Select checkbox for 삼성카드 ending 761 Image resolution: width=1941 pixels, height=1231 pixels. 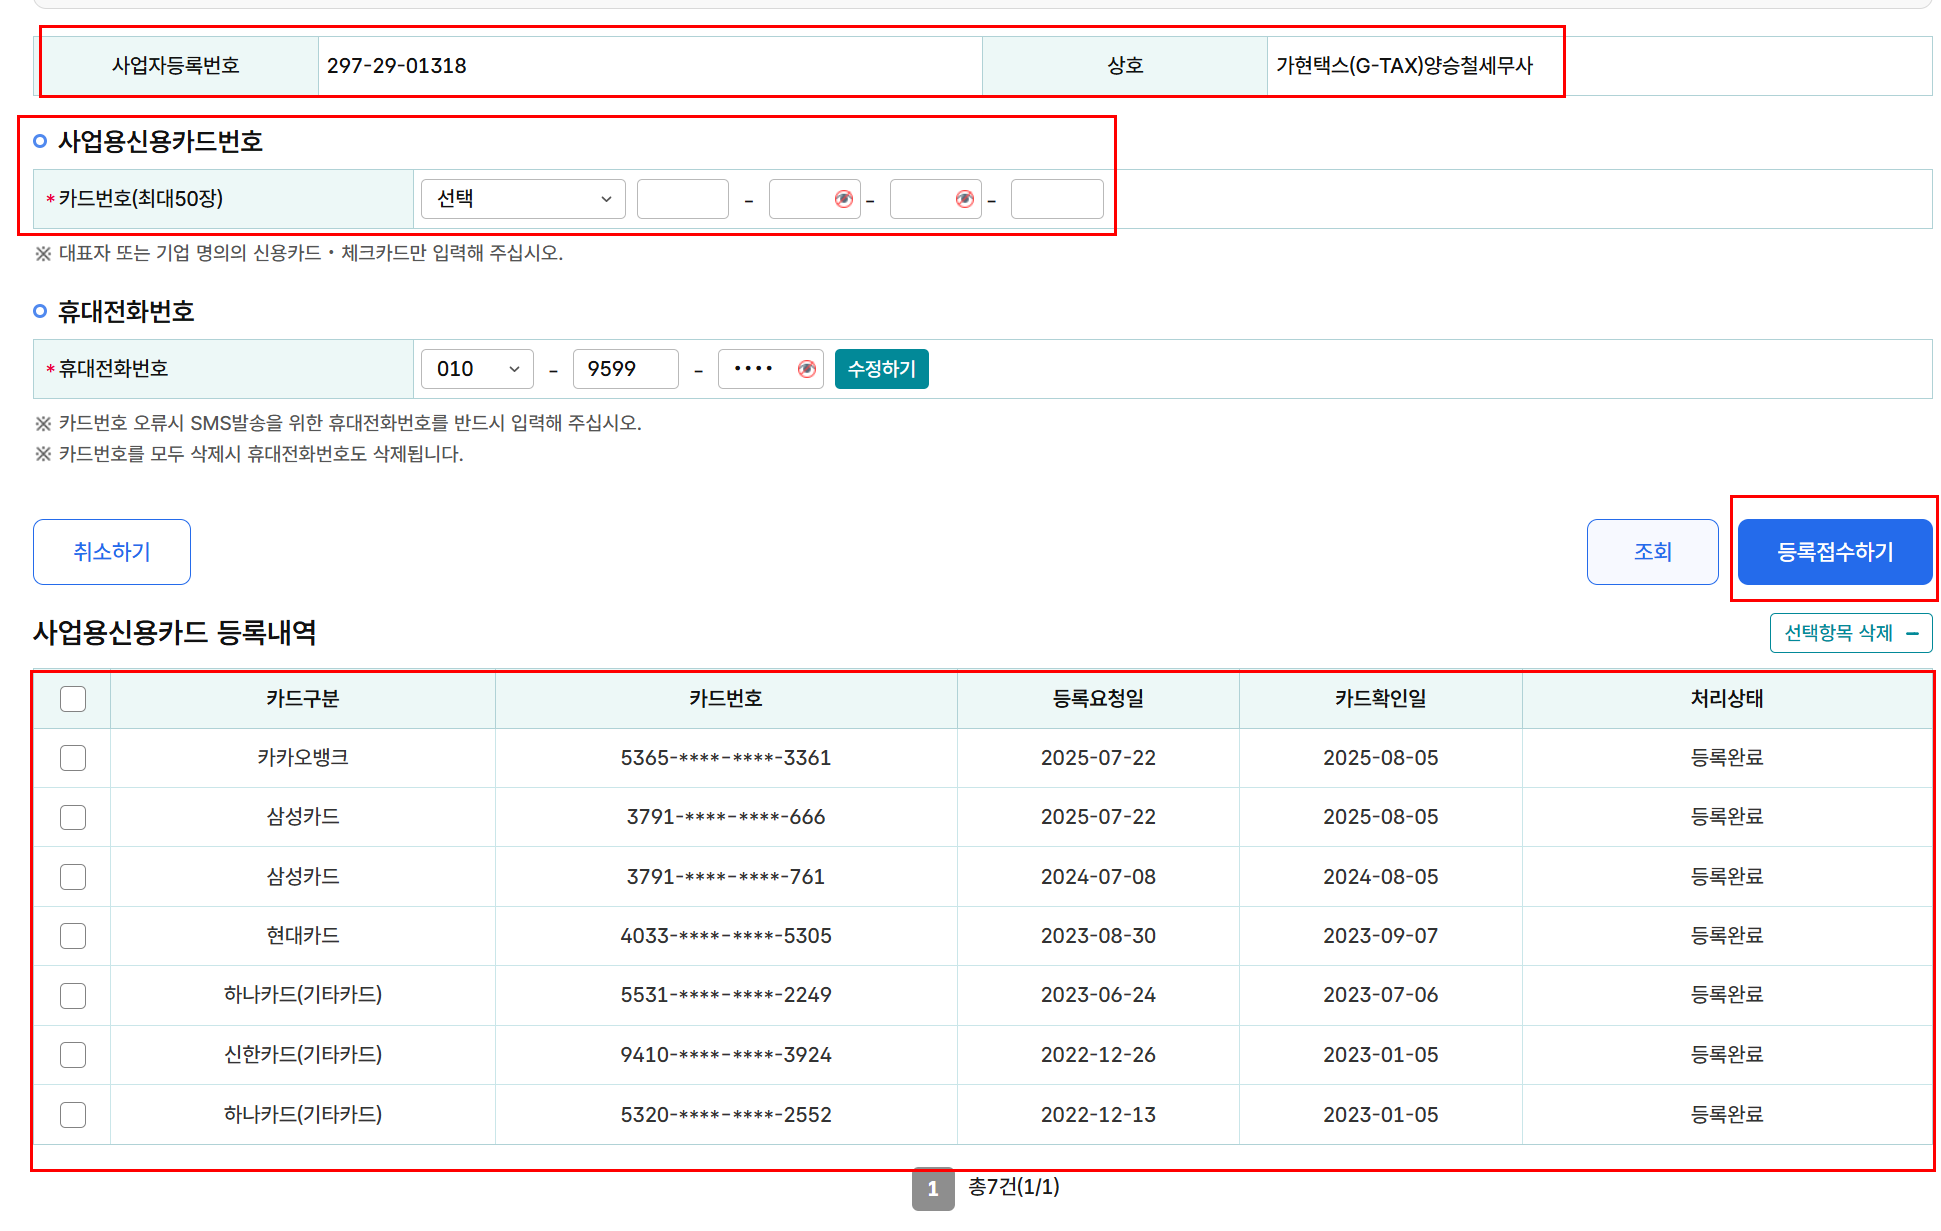[73, 877]
